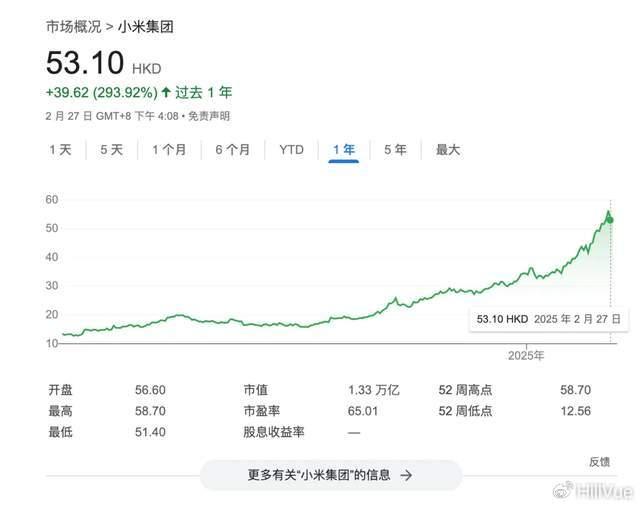Show the 最大 full history range
This screenshot has width=640, height=506.
(x=447, y=150)
